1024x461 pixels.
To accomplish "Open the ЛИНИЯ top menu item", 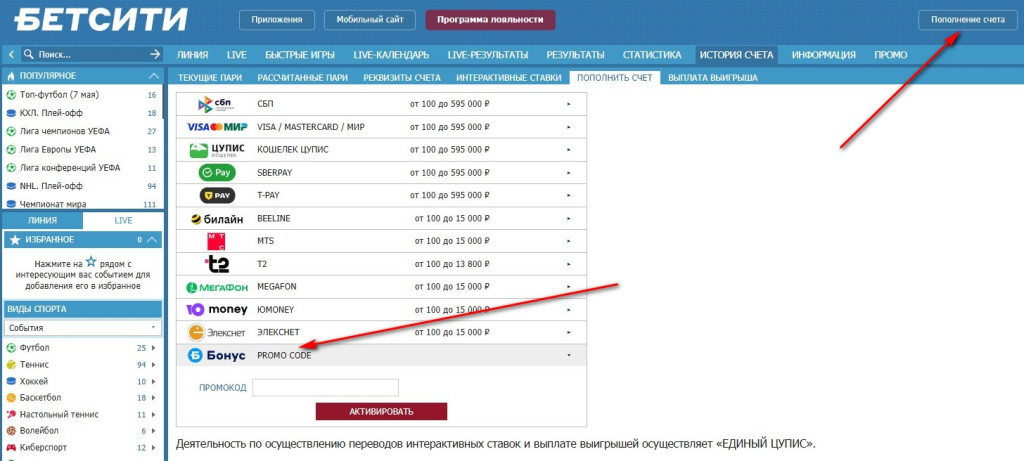I will pyautogui.click(x=192, y=55).
